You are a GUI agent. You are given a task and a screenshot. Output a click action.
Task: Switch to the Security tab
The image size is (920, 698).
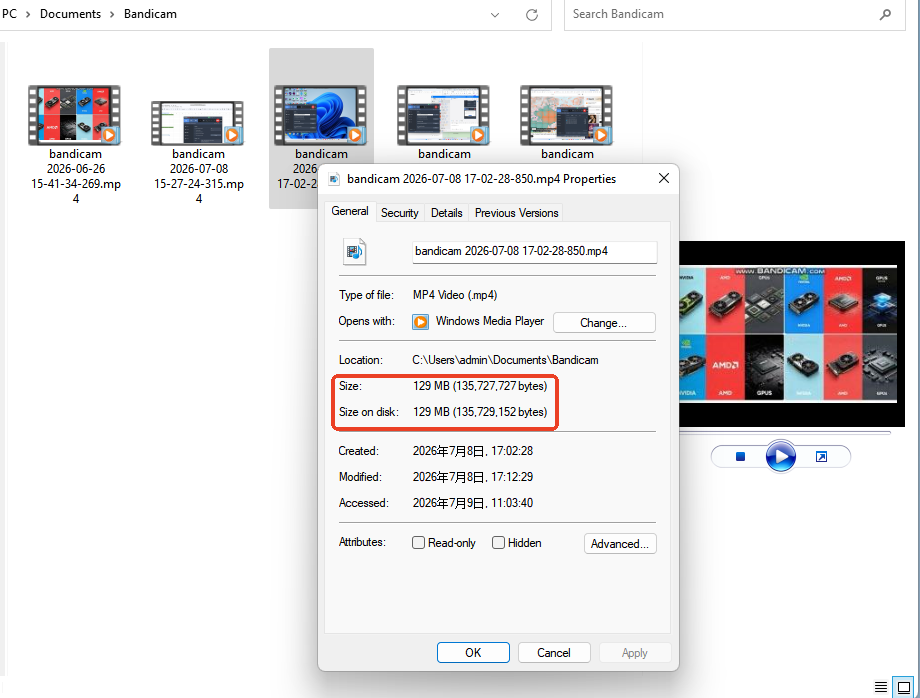click(x=400, y=213)
